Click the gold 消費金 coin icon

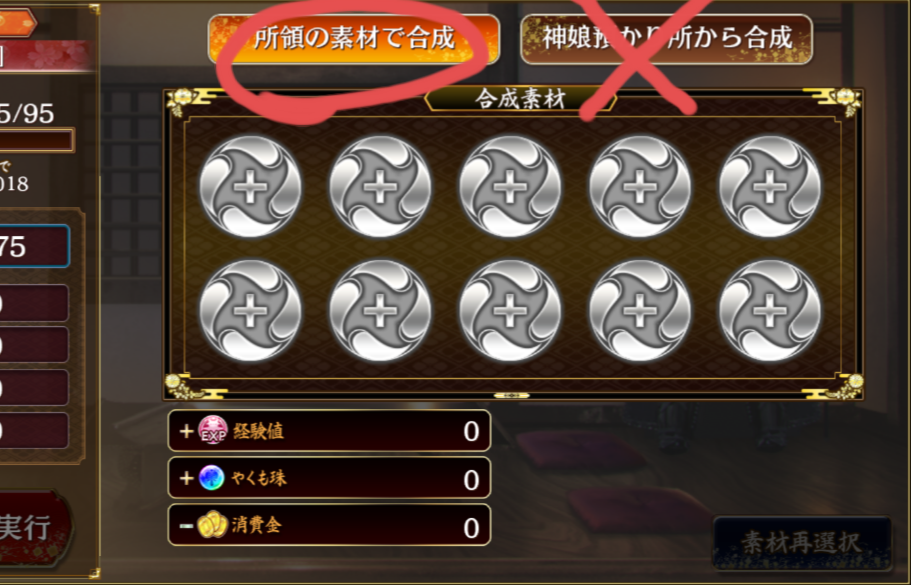[x=212, y=525]
